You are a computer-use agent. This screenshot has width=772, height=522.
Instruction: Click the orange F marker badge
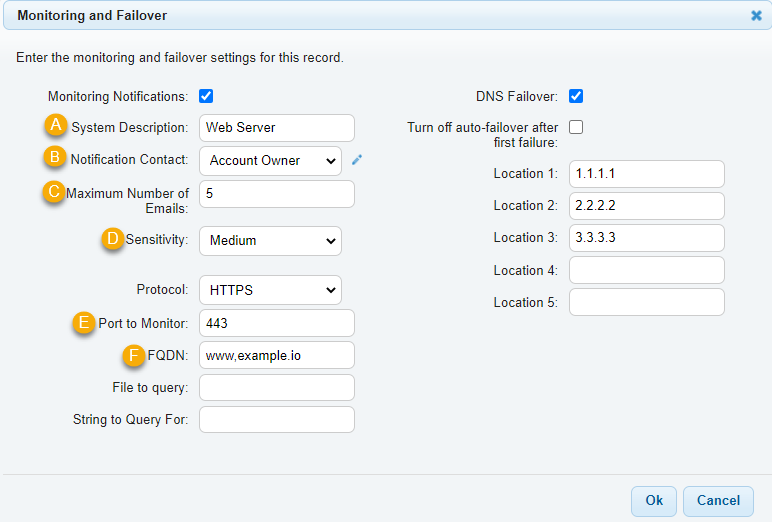click(133, 355)
